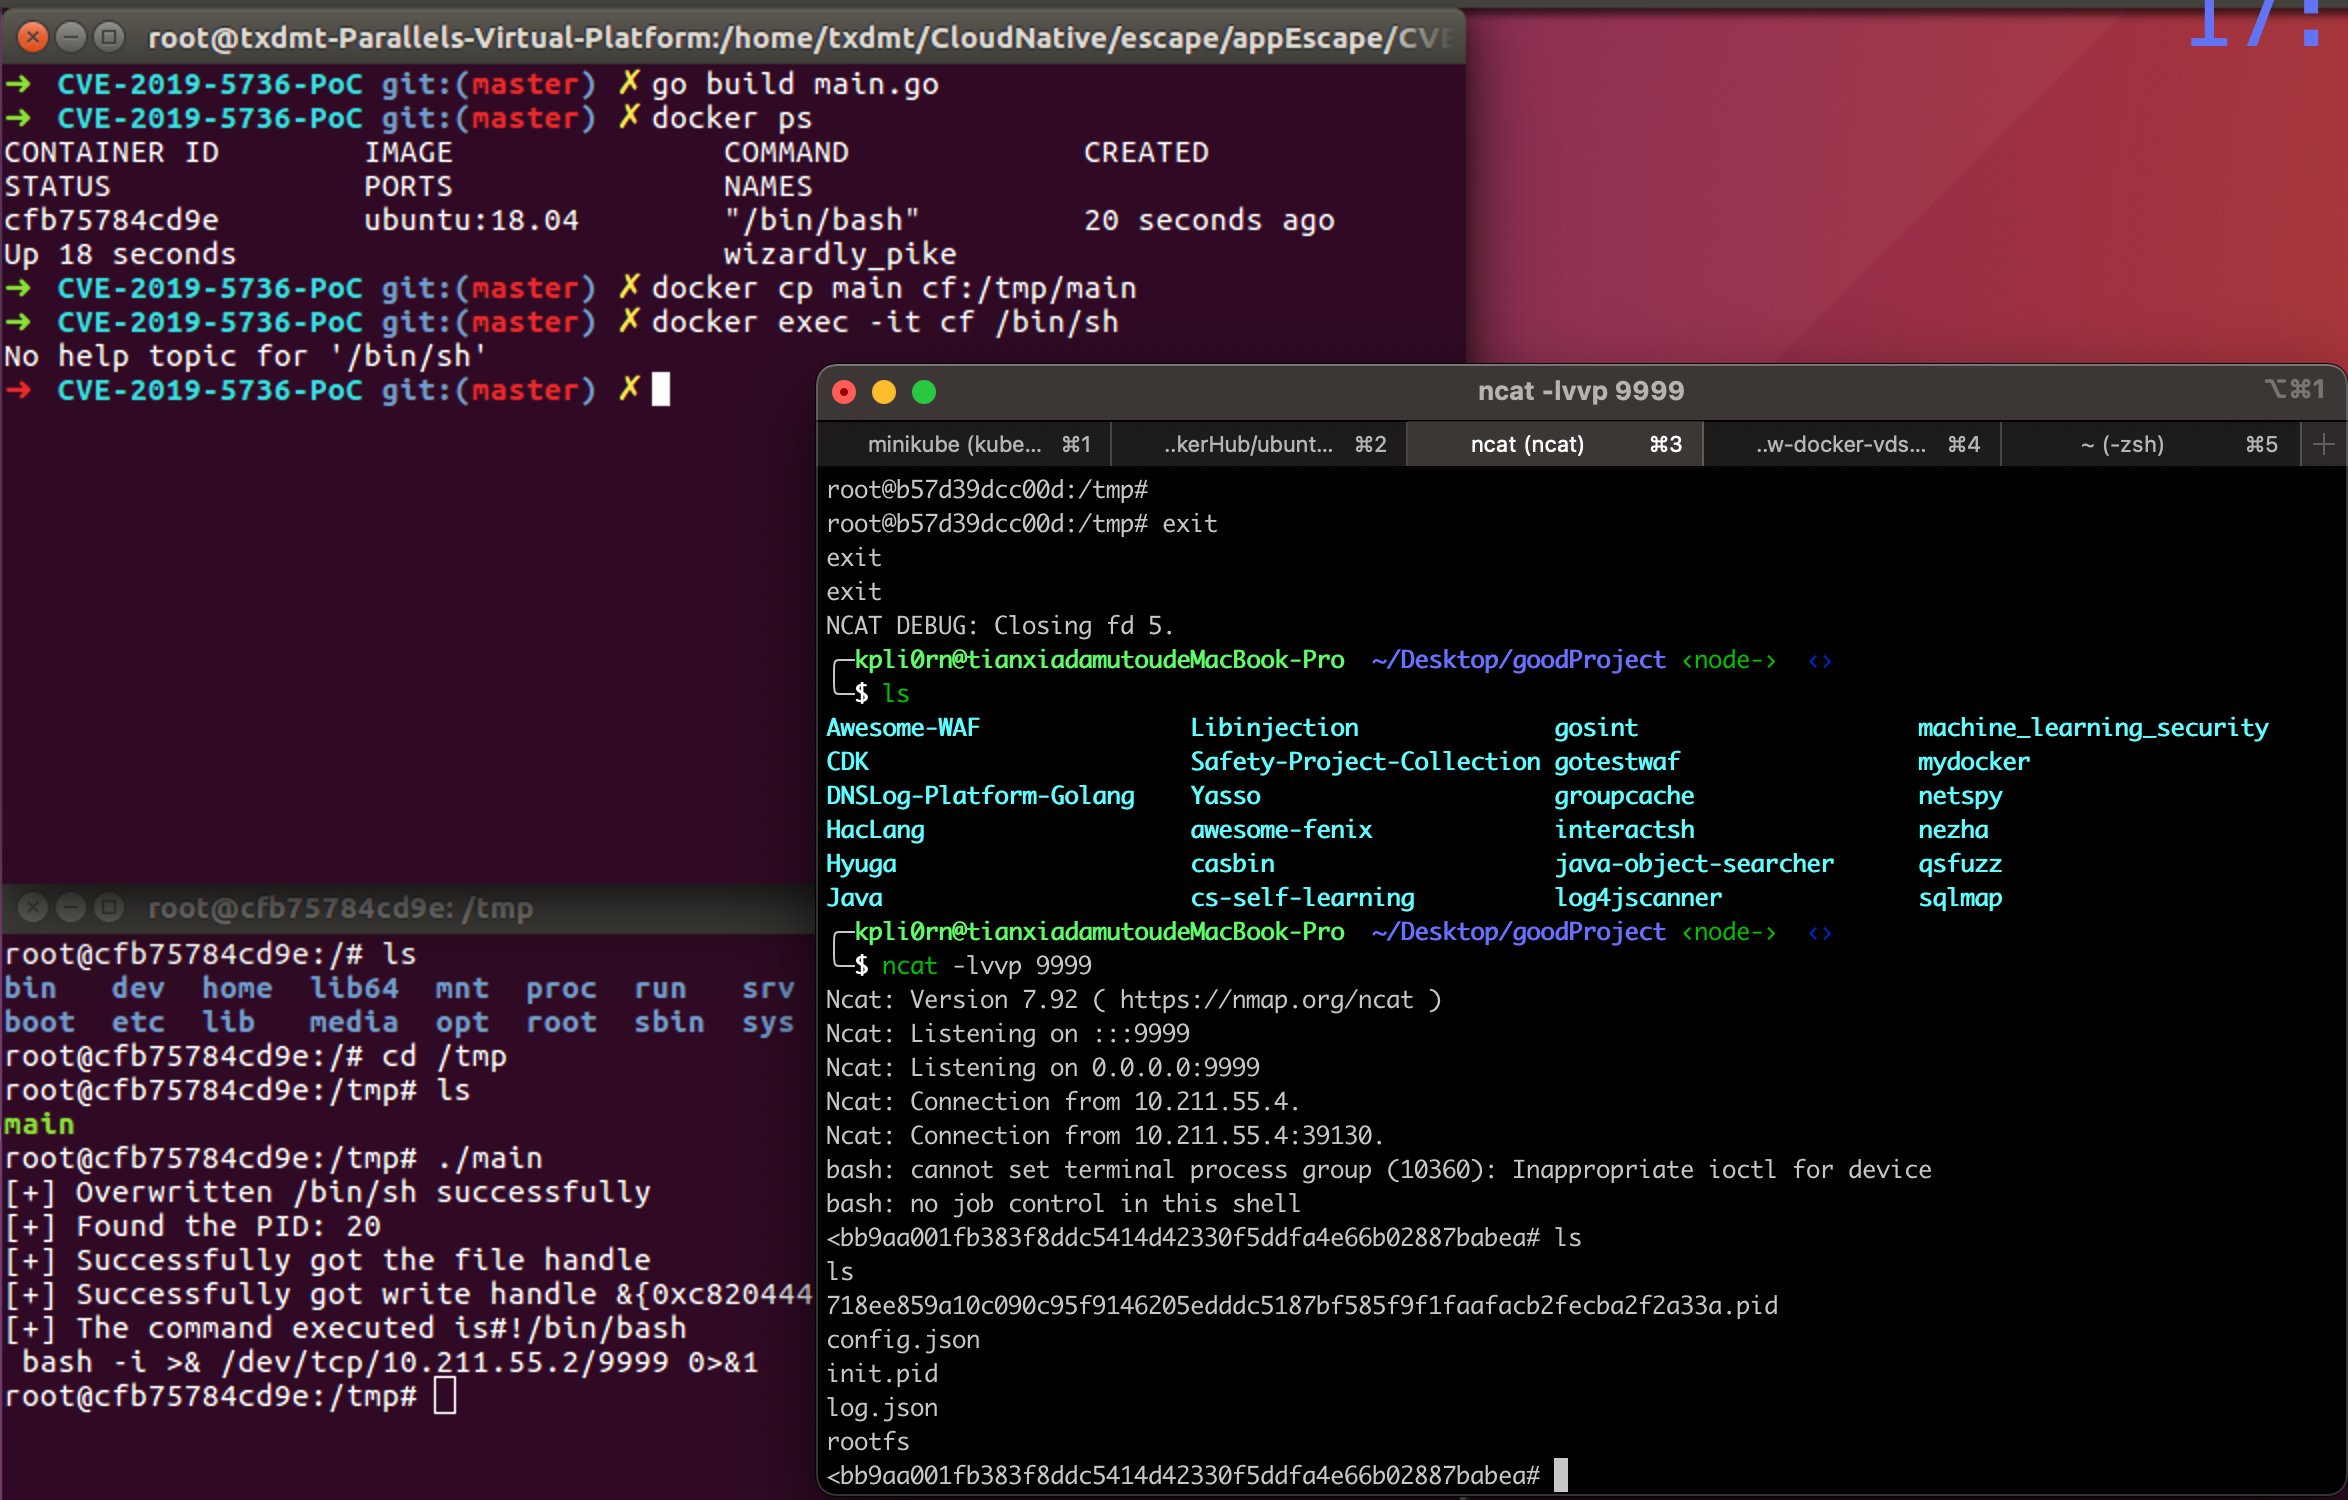Image resolution: width=2348 pixels, height=1500 pixels.
Task: Focus the root@cfb75784cd9e: /tmp title bar
Action: (340, 908)
